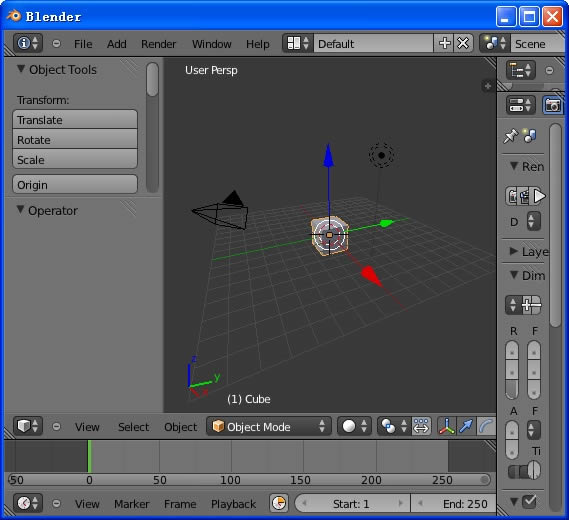Click the Translate button
Screen dimensions: 569x520
coord(75,120)
